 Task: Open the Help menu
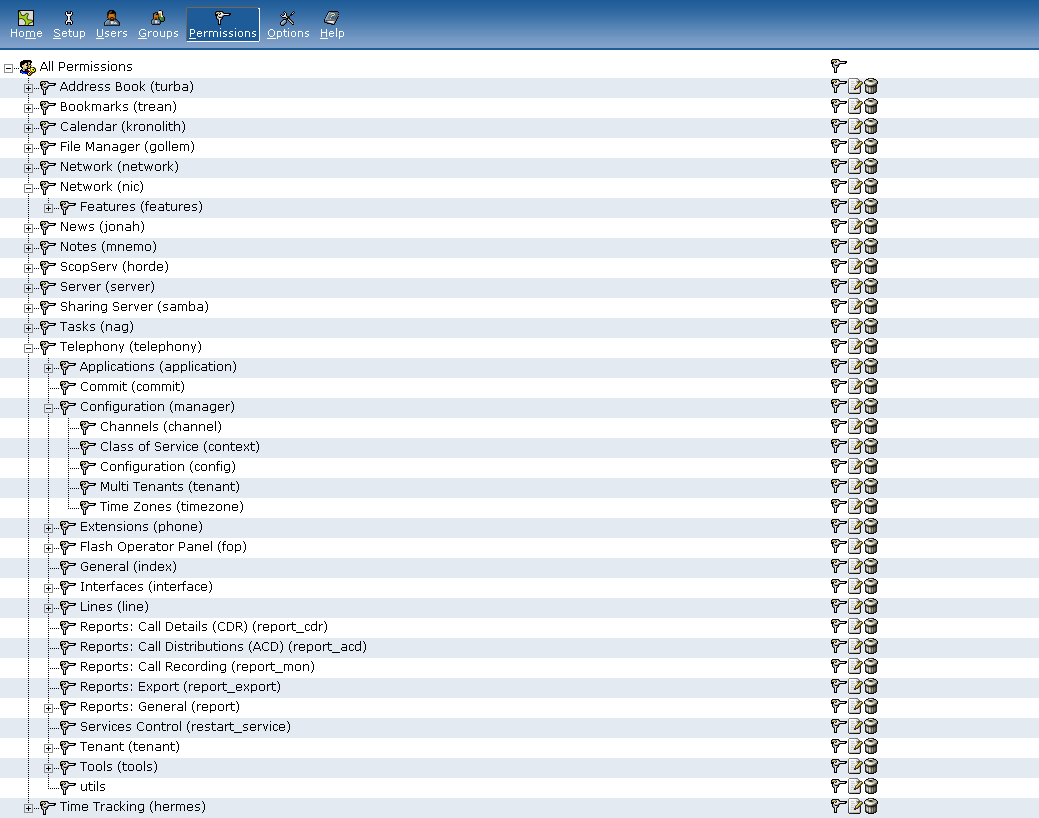point(332,25)
